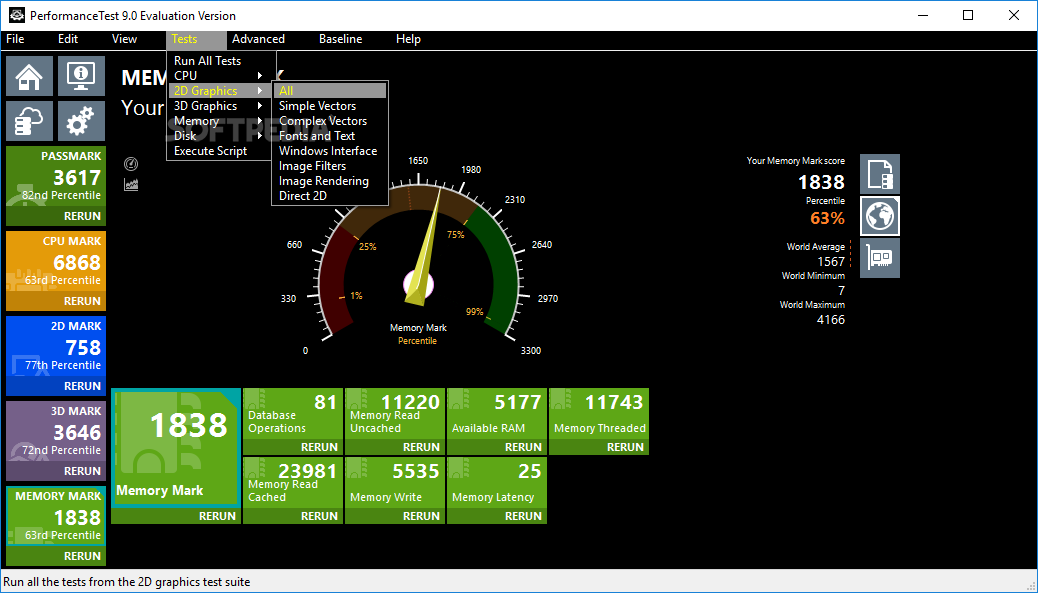Click the PerformanceTest app icon in title bar

16,15
